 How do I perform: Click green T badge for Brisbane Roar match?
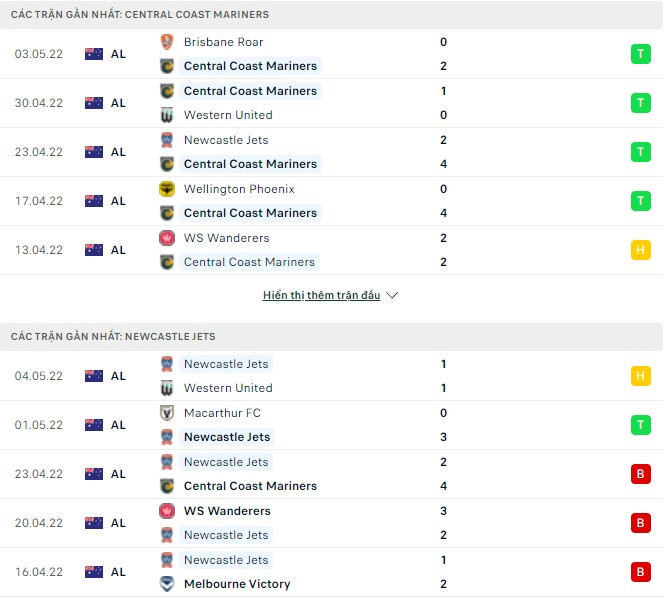pos(640,54)
